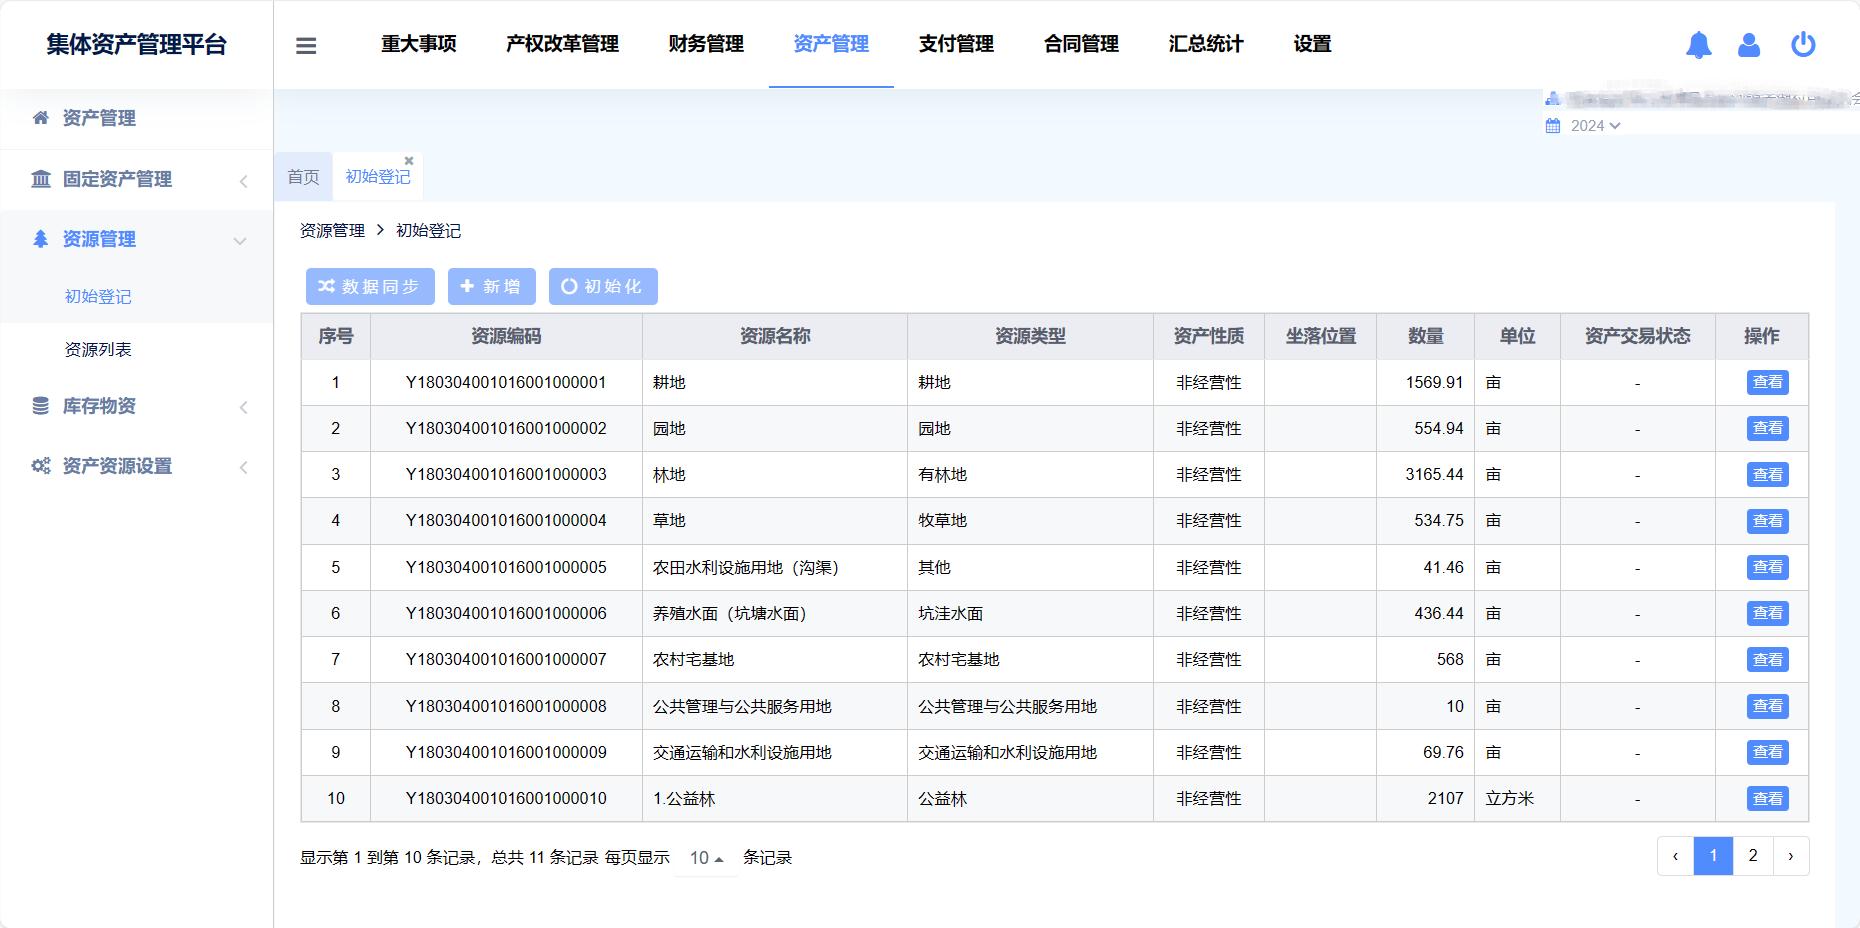Click the user profile icon
The height and width of the screenshot is (928, 1860).
(1749, 45)
